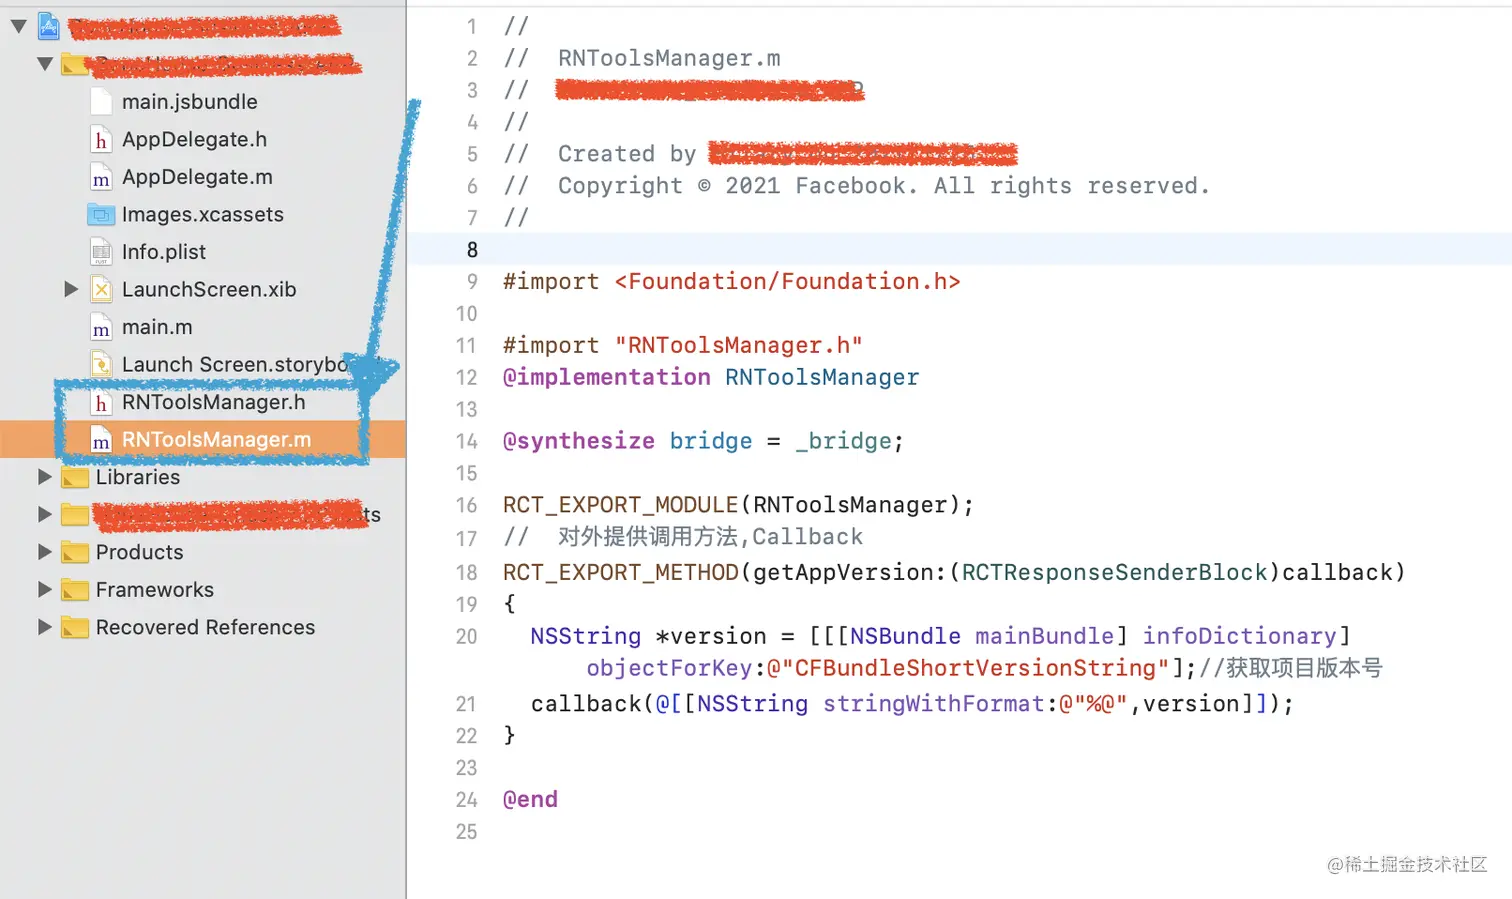
Task: Click the @synthesize keyword
Action: click(x=578, y=441)
